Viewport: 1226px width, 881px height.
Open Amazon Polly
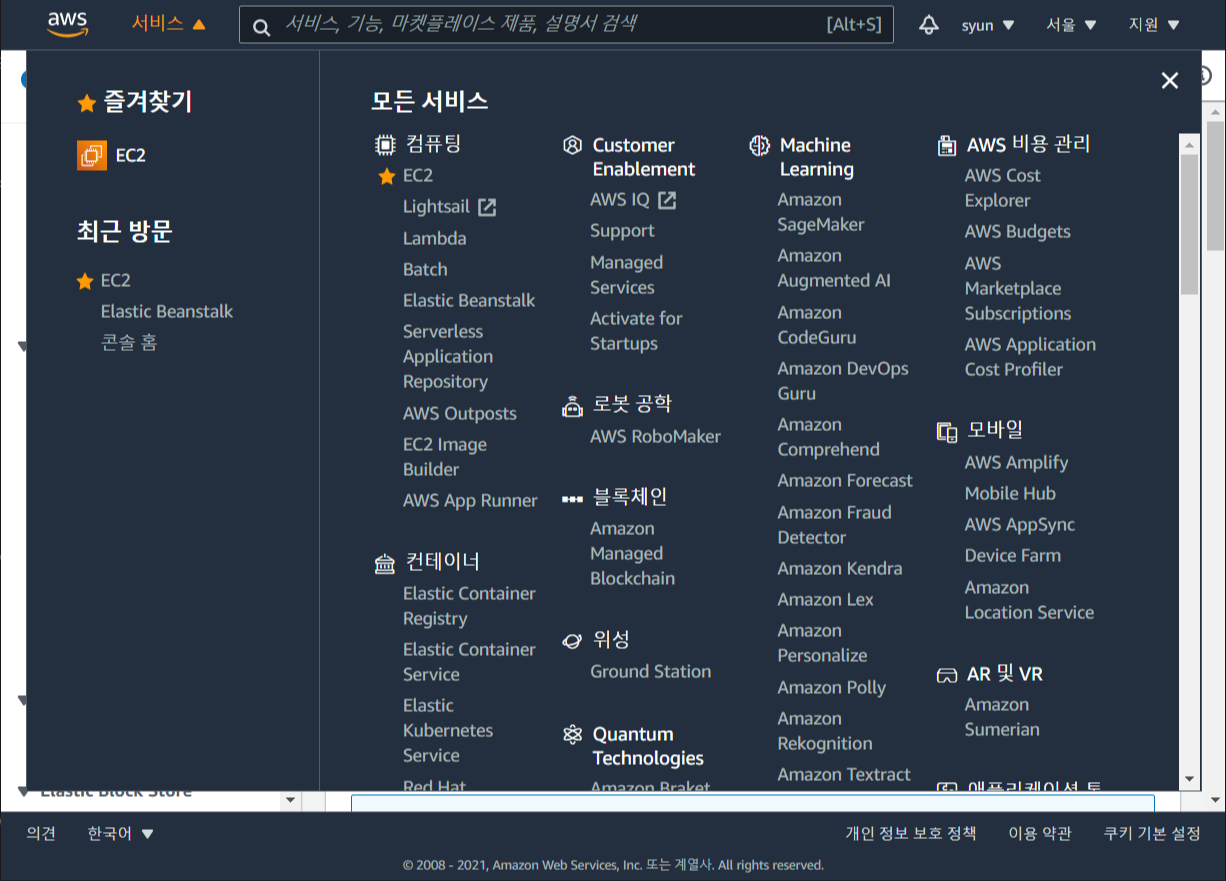[x=831, y=687]
